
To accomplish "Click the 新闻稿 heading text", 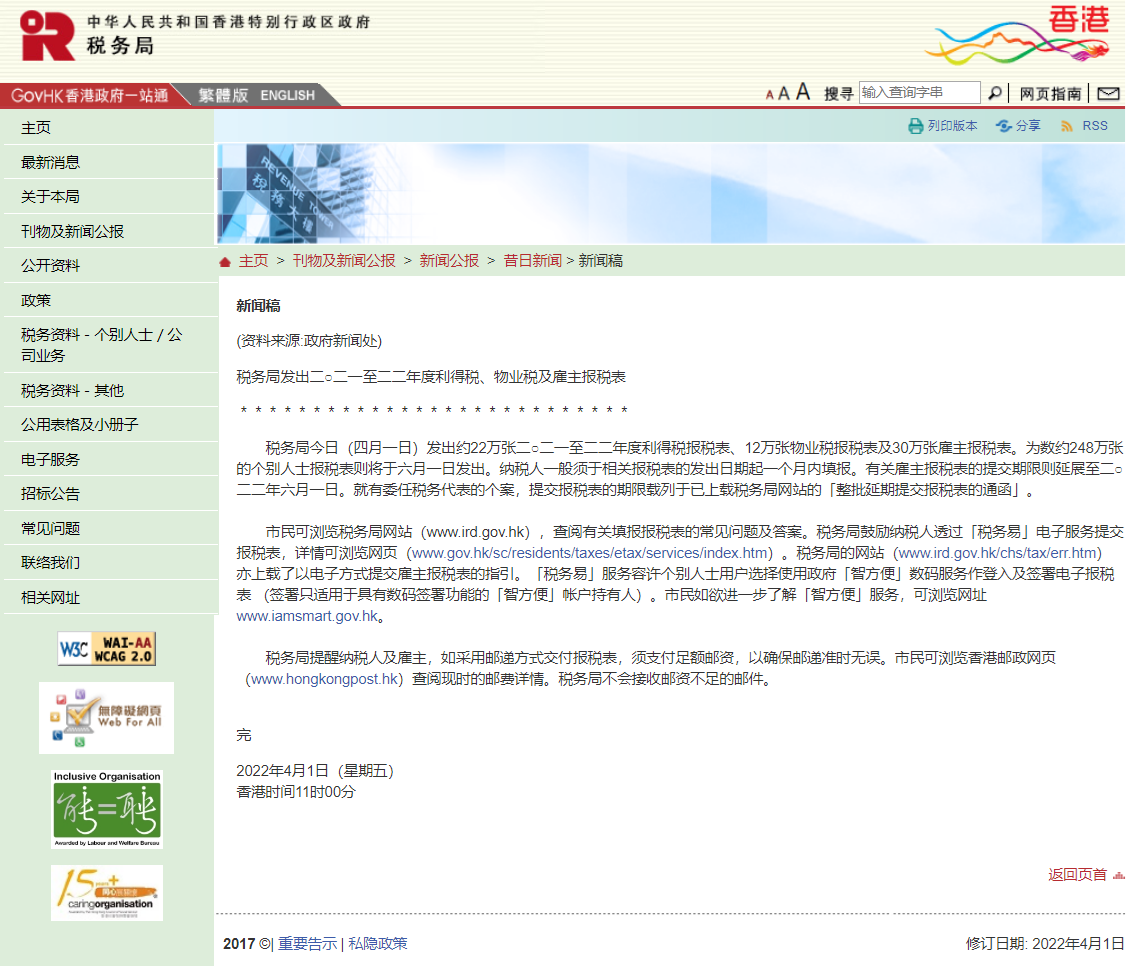I will 258,306.
